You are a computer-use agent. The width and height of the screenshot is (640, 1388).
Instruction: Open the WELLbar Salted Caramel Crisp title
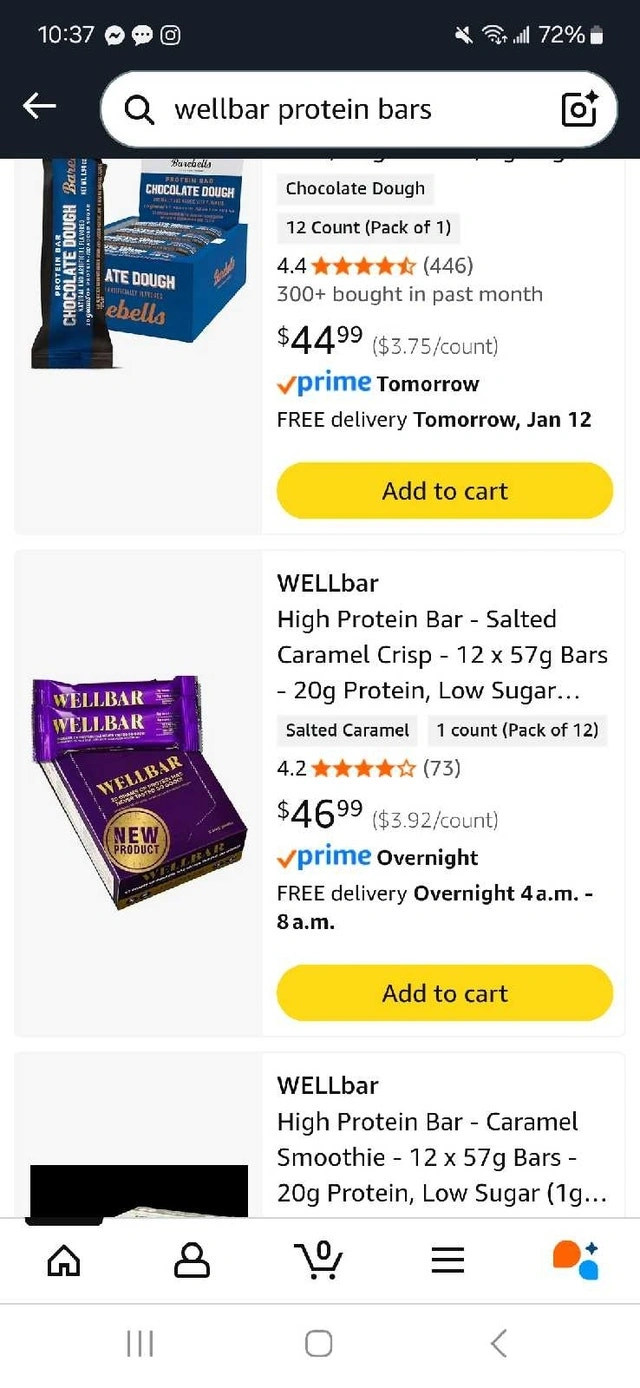[442, 655]
